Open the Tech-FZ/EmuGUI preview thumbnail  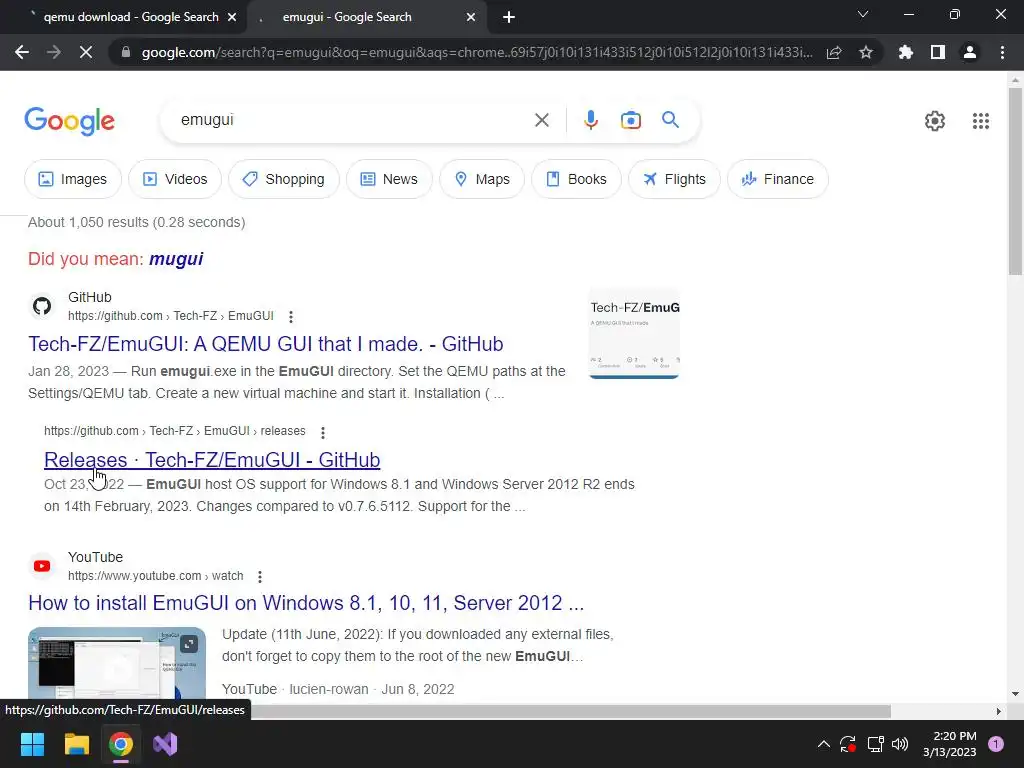[x=634, y=334]
